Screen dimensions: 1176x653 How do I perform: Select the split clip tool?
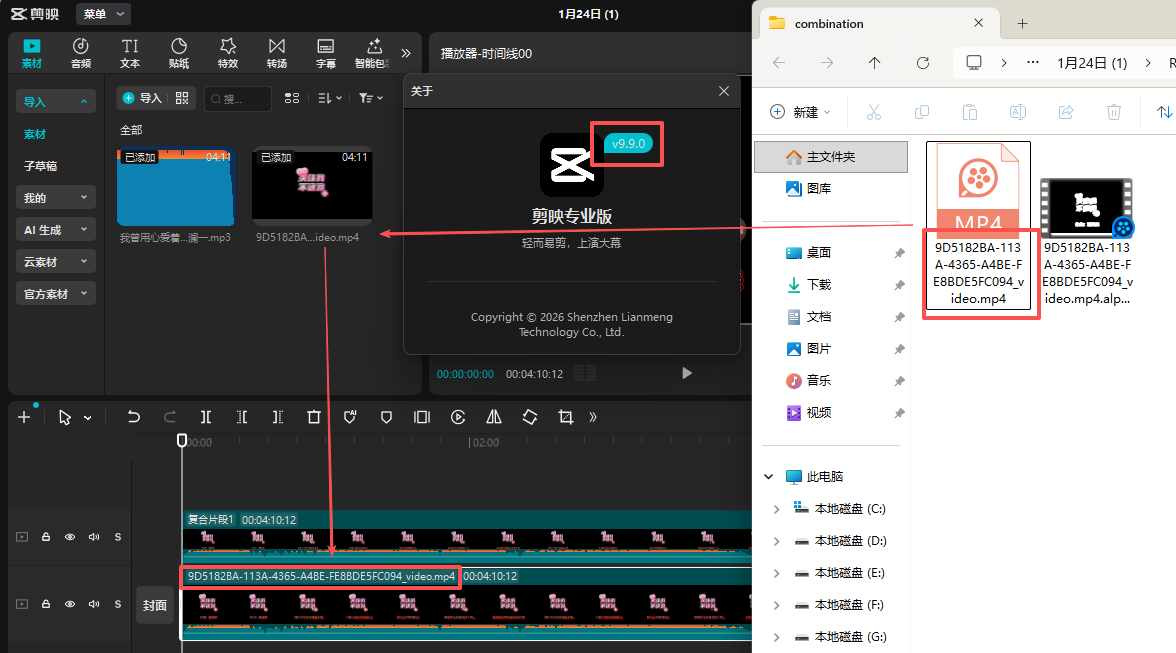(205, 417)
